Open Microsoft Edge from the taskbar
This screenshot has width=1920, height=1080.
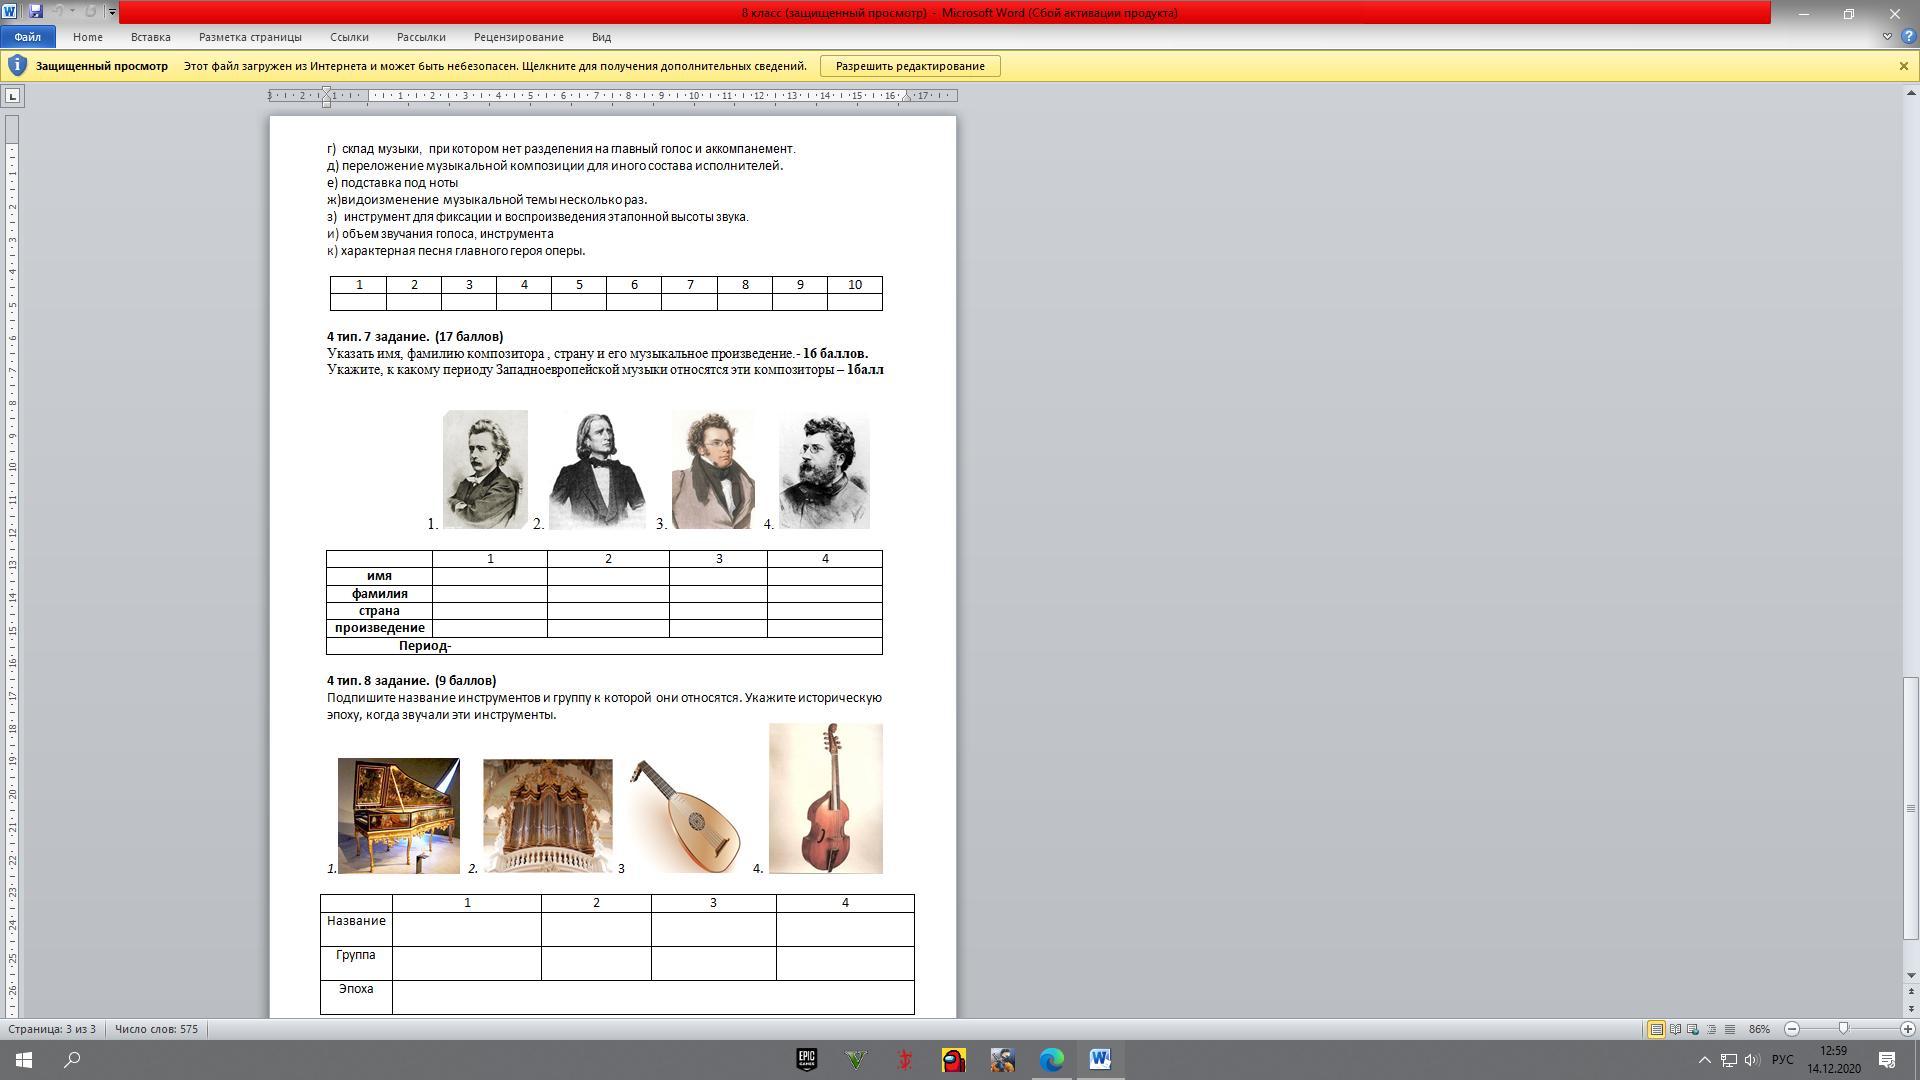coord(1051,1060)
